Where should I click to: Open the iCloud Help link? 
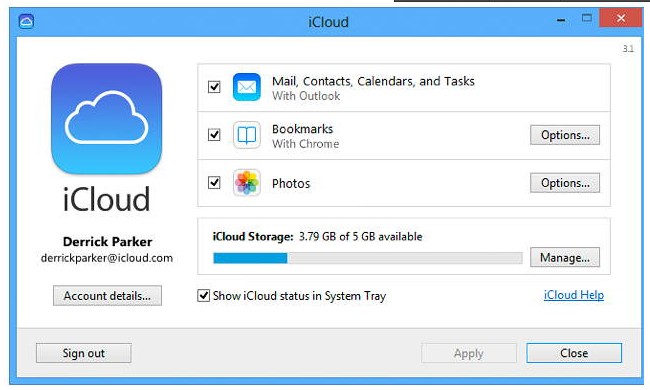(574, 295)
